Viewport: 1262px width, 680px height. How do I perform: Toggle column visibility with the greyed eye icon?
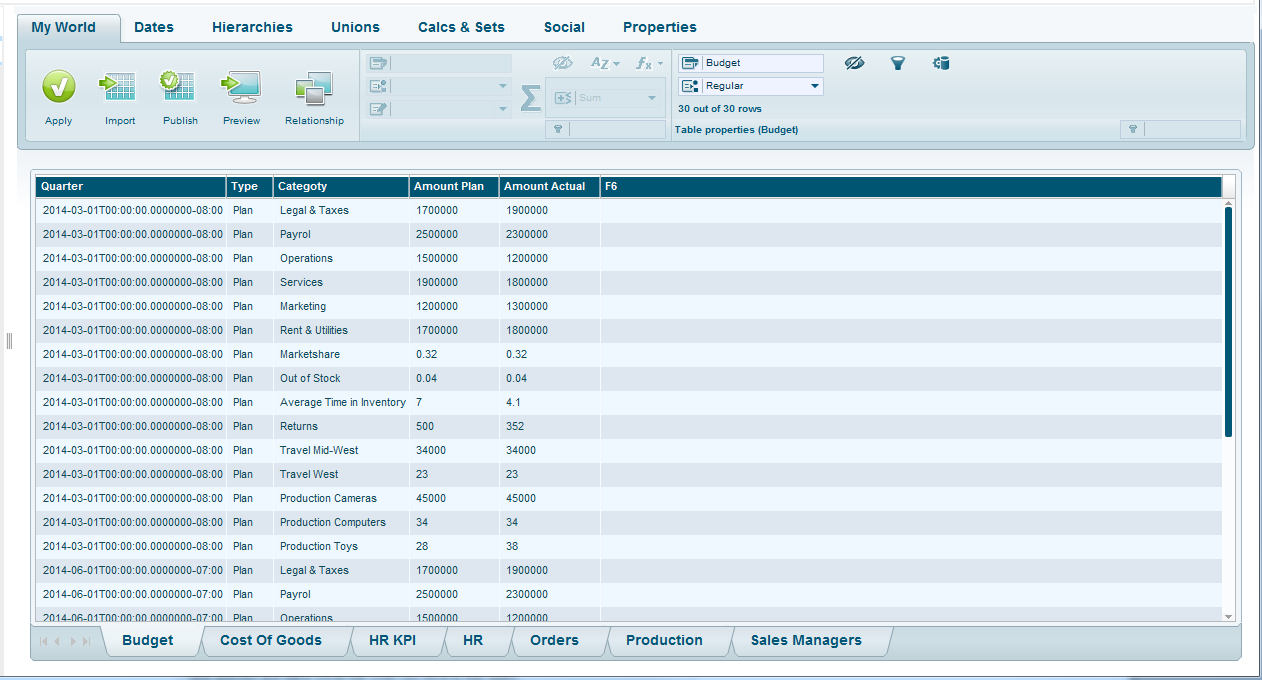click(562, 63)
